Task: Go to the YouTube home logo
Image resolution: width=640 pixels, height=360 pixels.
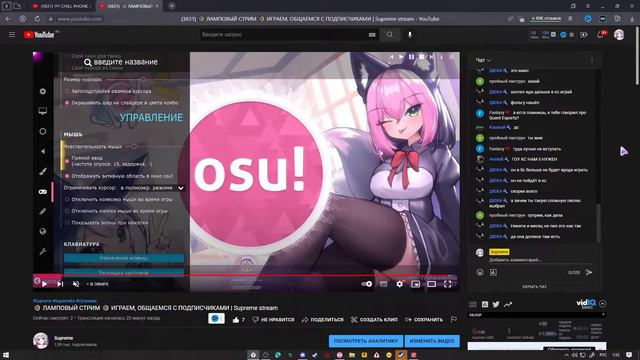Action: pos(39,35)
